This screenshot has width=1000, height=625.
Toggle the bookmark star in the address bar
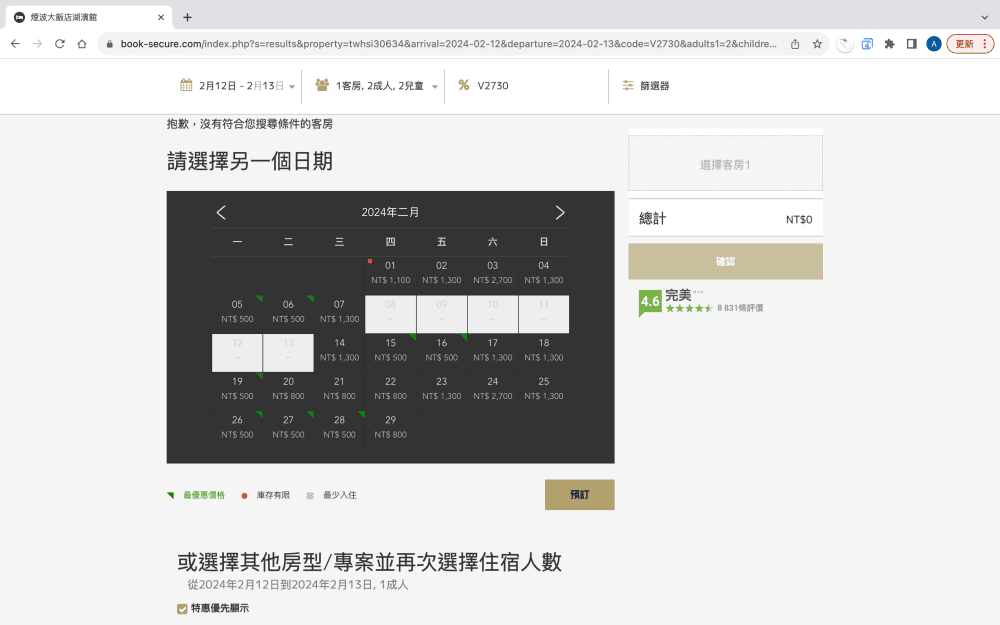[x=818, y=44]
